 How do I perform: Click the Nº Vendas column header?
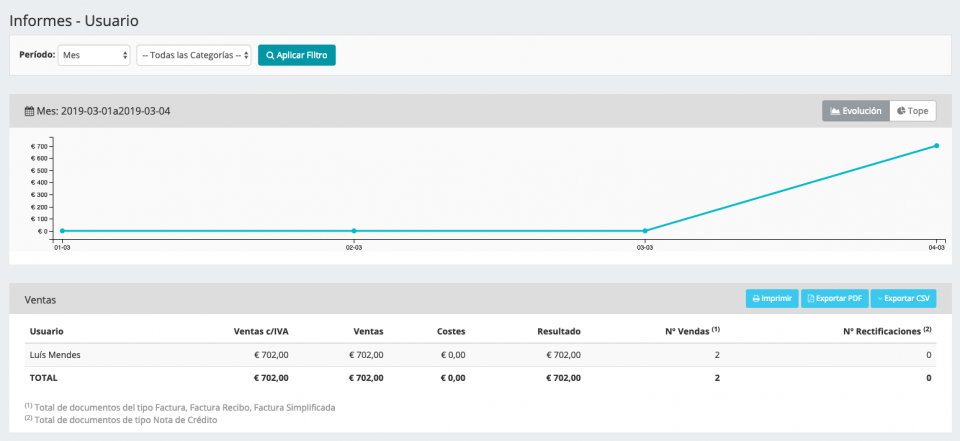693,331
